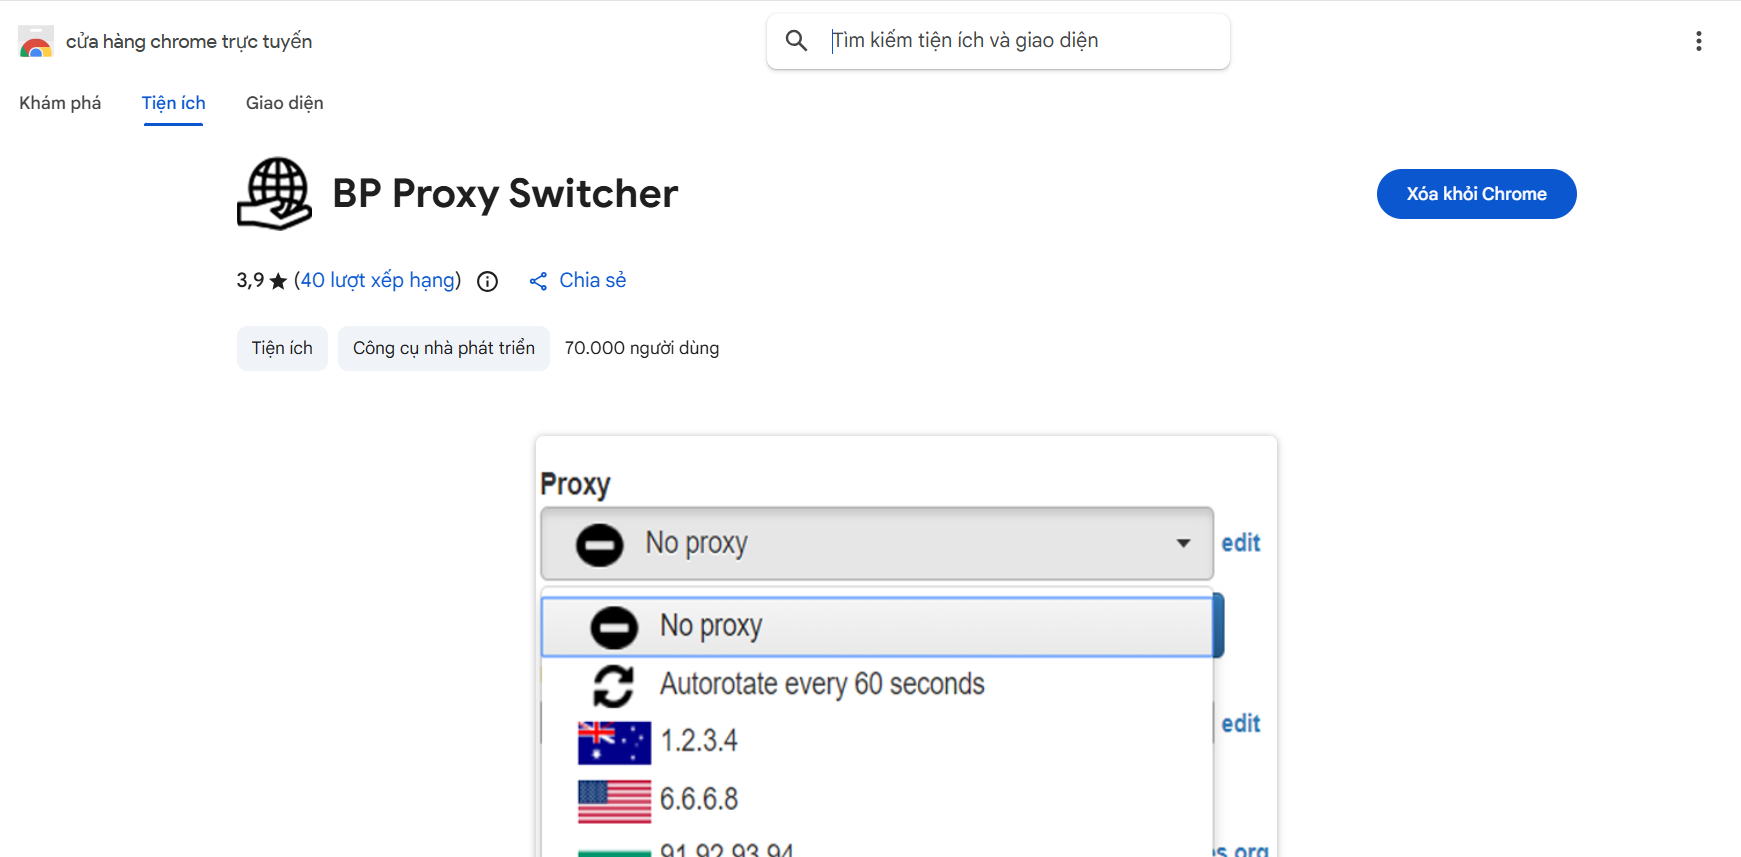This screenshot has height=857, width=1741.
Task: Select No proxy option in list
Action: pos(710,627)
